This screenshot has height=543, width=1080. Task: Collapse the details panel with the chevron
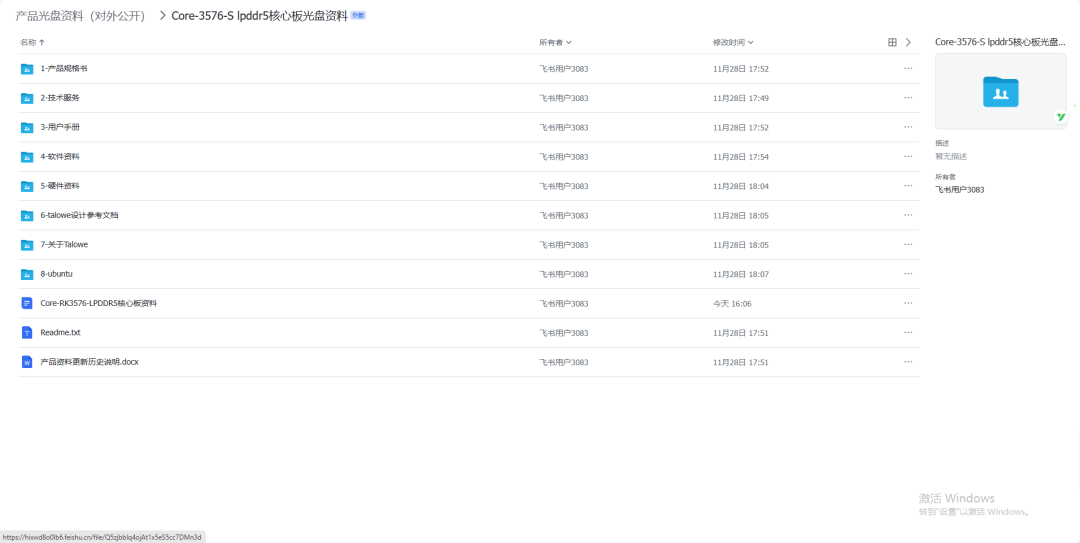pyautogui.click(x=908, y=42)
